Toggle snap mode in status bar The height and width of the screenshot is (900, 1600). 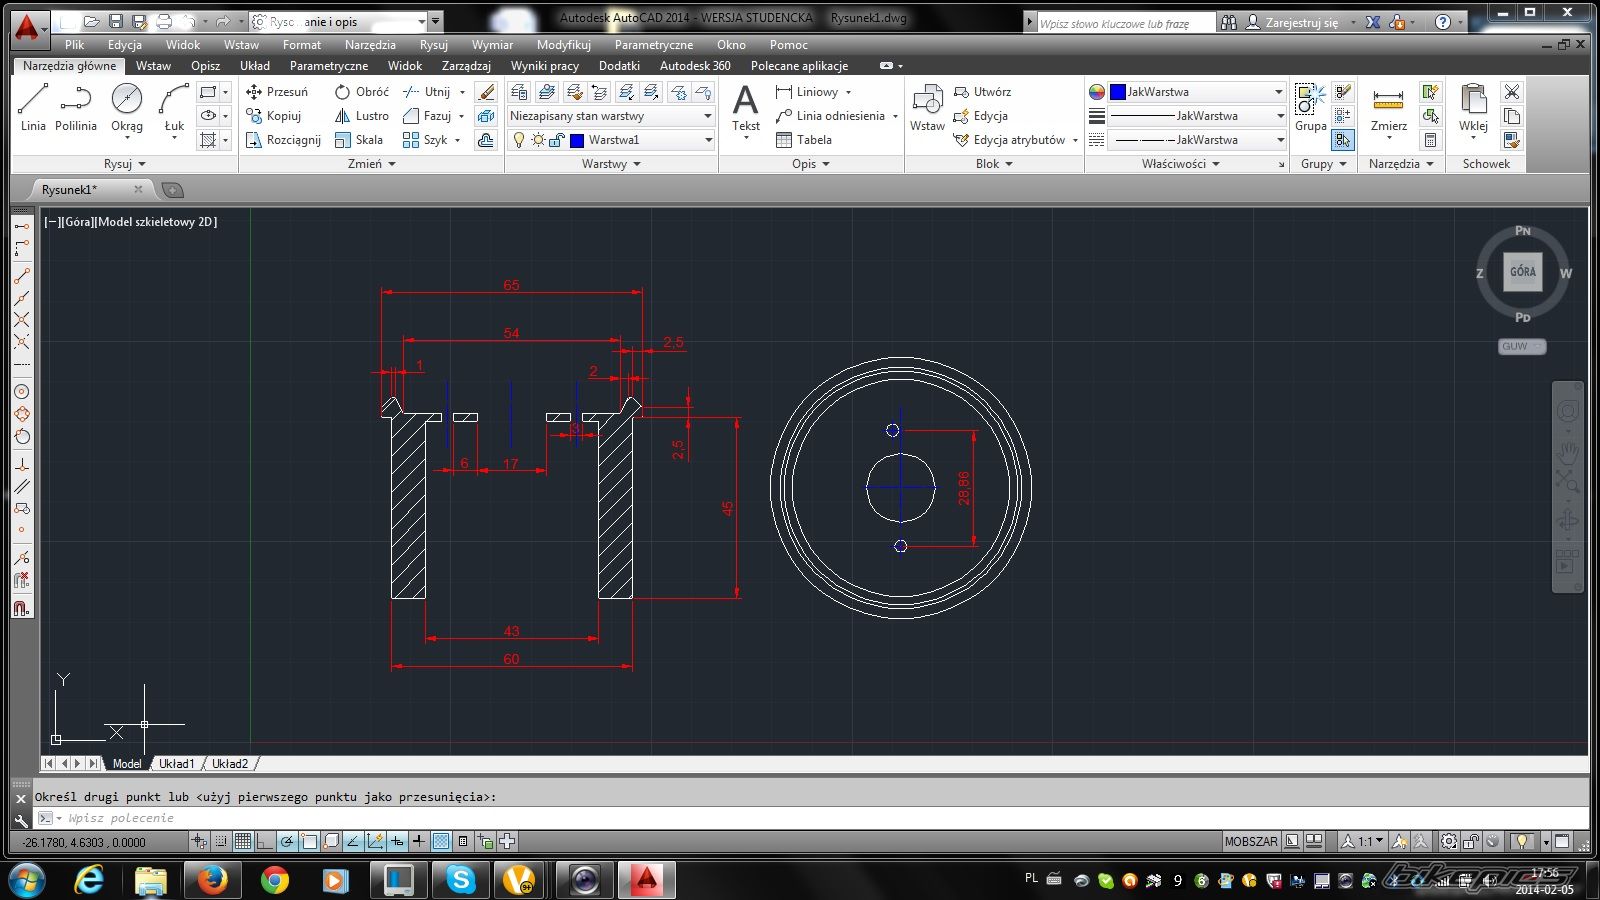(221, 841)
